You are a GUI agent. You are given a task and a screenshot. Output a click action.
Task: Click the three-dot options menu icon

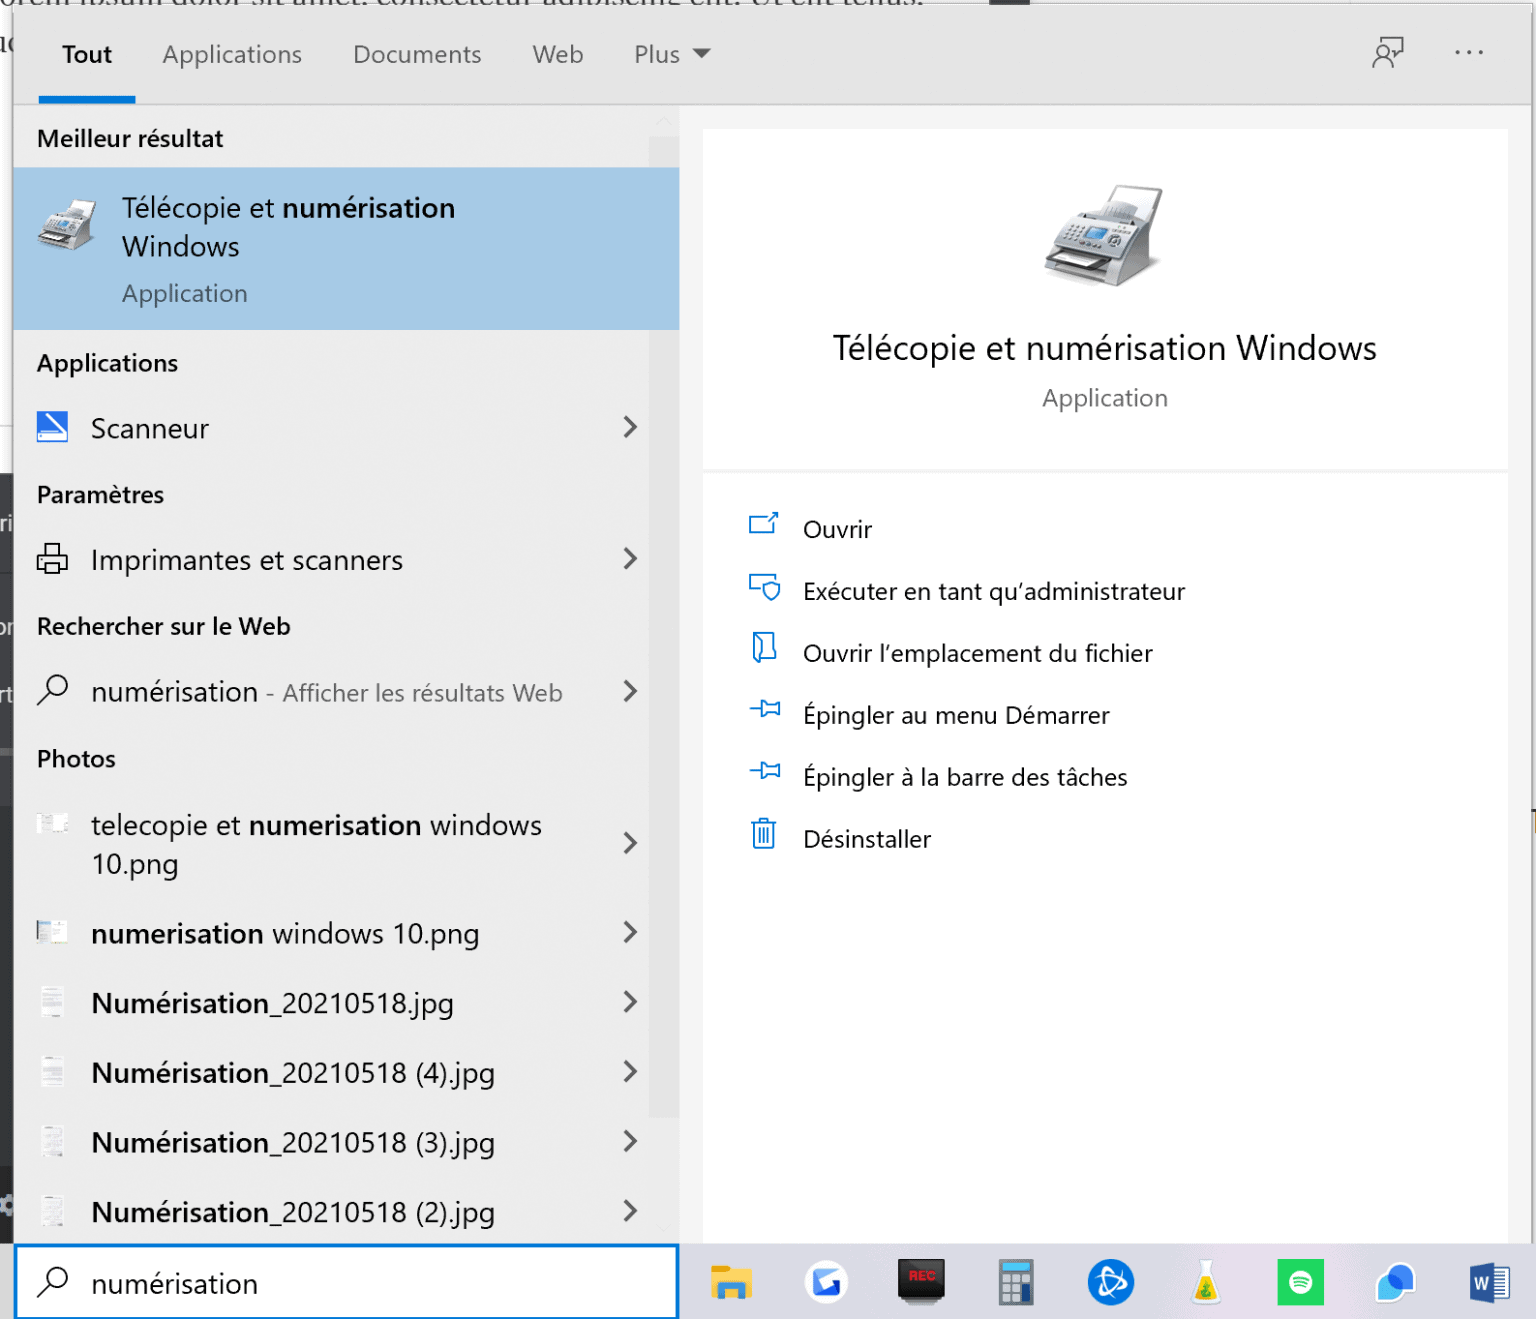[1468, 53]
